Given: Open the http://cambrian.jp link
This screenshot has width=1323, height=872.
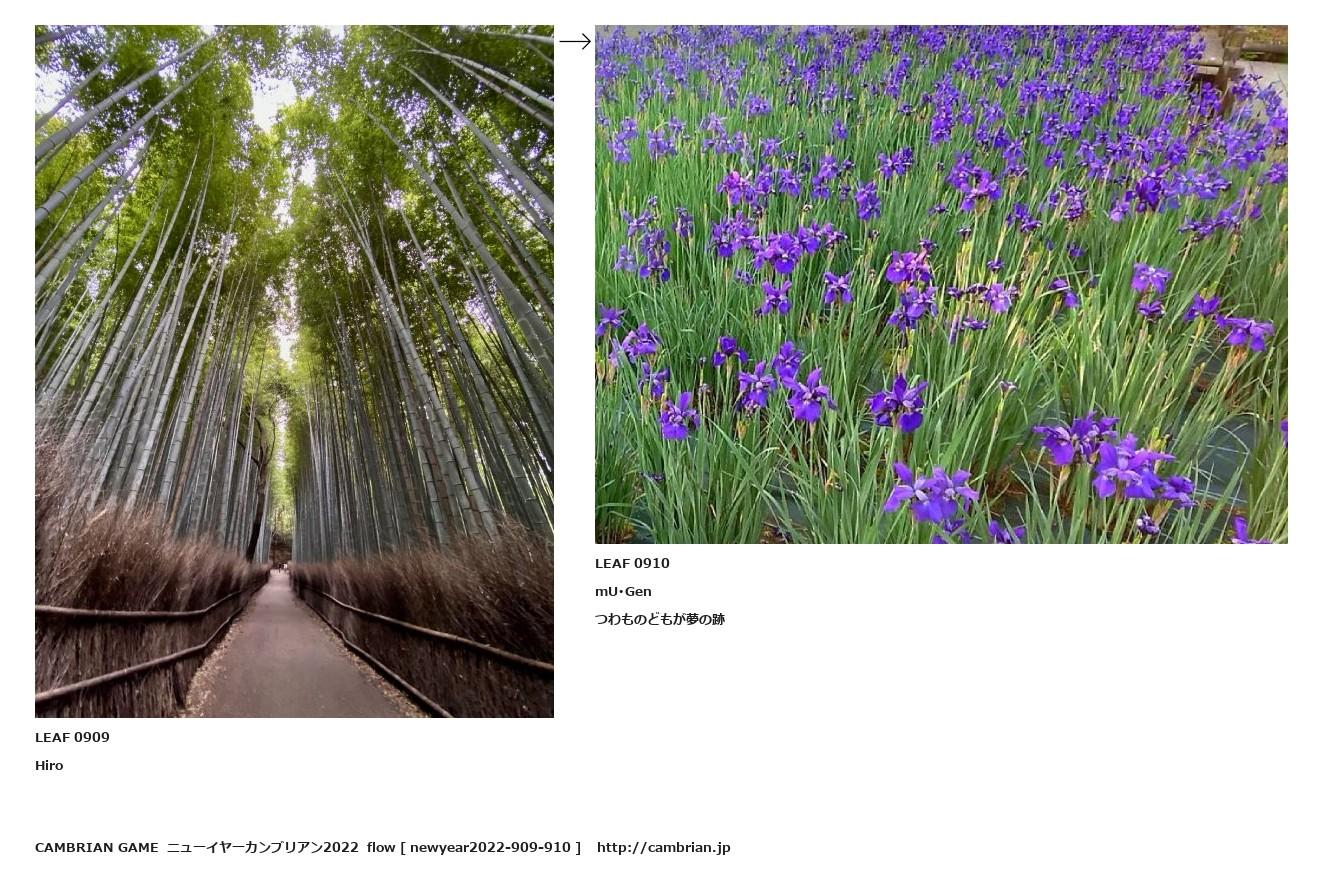Looking at the screenshot, I should (664, 847).
